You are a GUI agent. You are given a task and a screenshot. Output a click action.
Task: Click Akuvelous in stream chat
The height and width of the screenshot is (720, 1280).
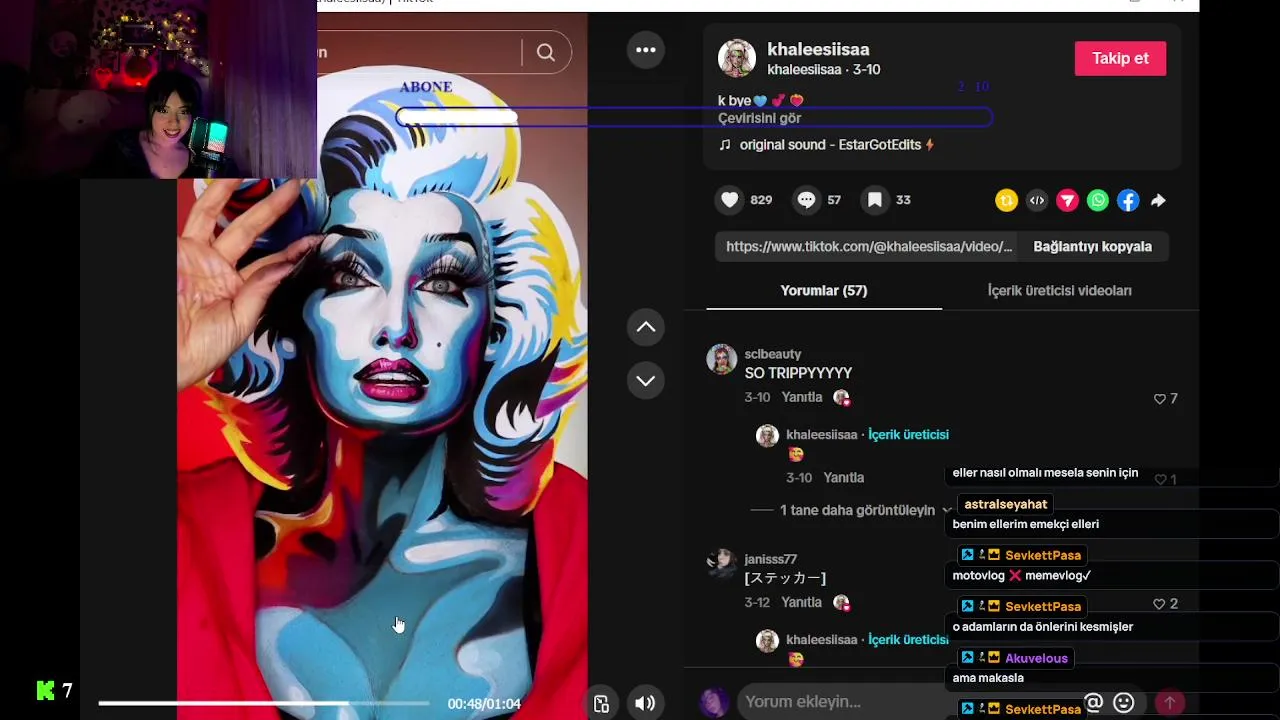1036,658
